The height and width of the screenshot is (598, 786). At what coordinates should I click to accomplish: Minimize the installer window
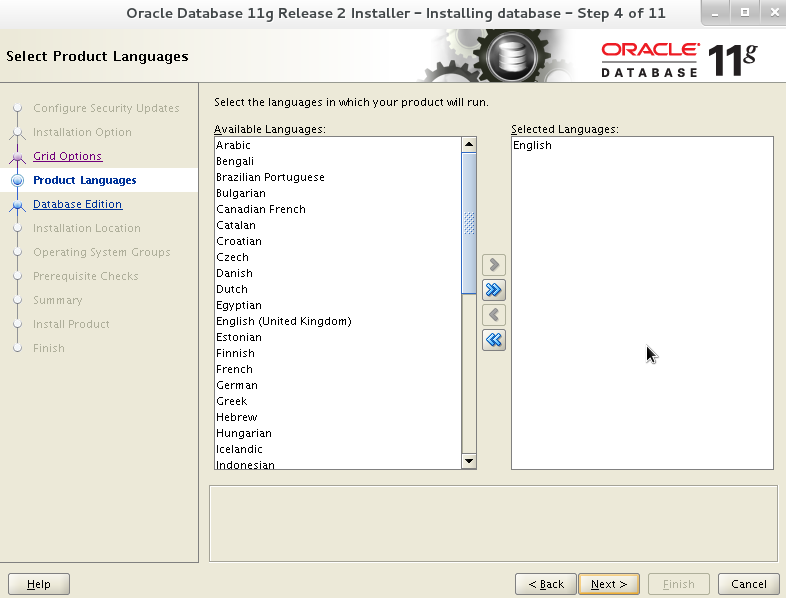coord(715,13)
